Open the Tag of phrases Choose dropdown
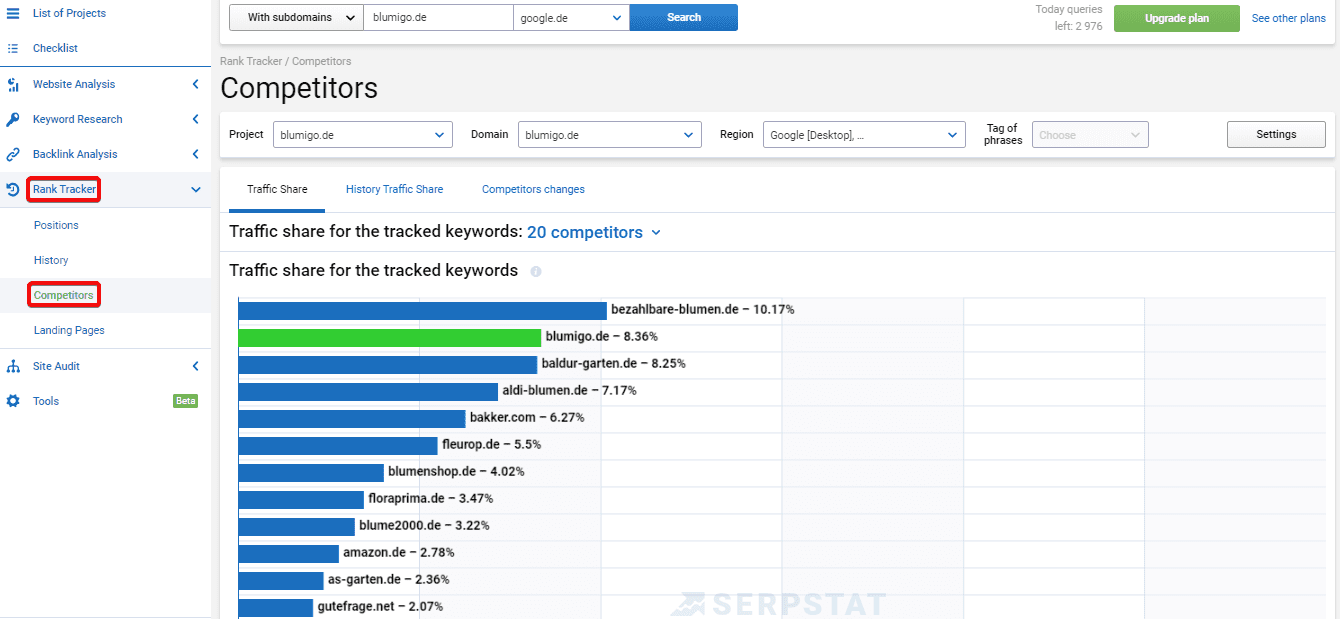This screenshot has width=1340, height=619. coord(1090,135)
